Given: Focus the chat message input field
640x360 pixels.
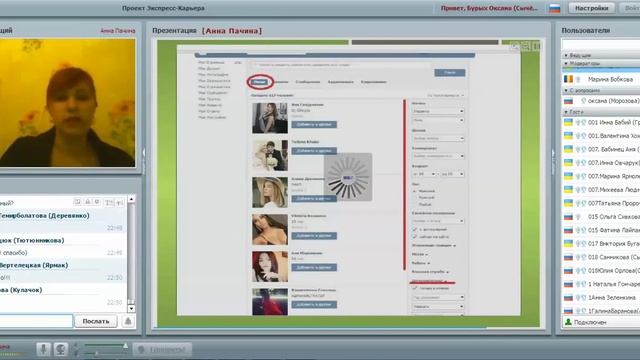Looking at the screenshot, I should coord(36,321).
